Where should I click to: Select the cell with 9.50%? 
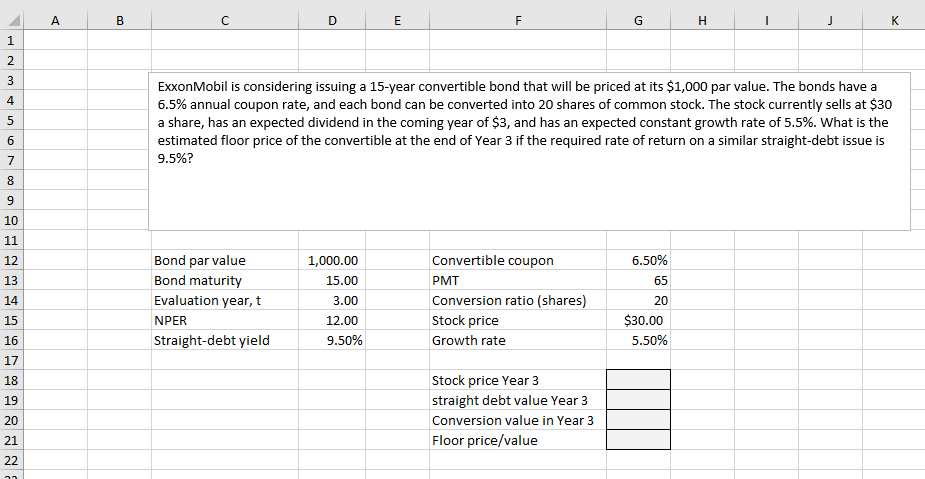coord(332,340)
